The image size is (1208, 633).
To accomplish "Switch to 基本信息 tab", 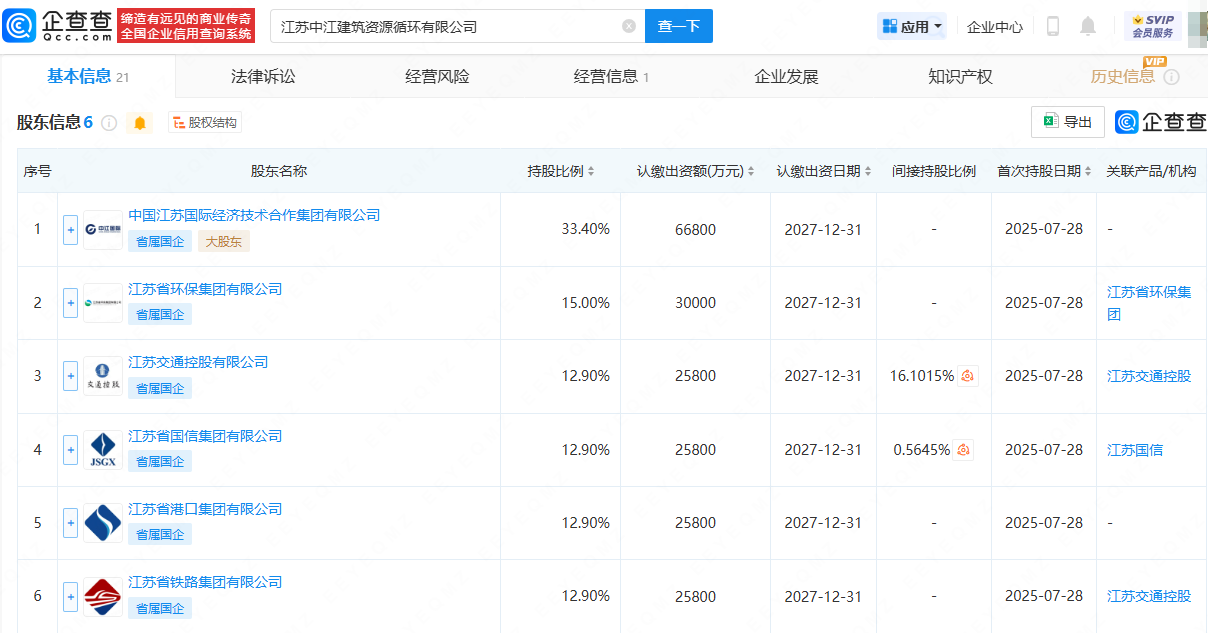I will point(88,77).
